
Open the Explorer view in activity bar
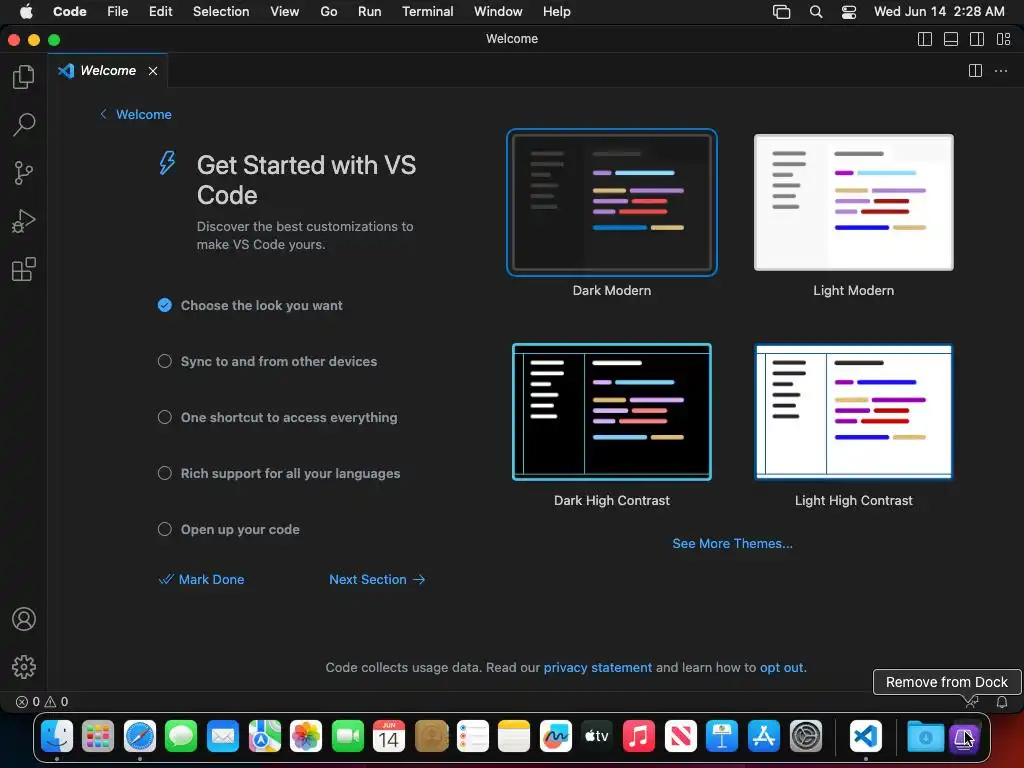tap(24, 77)
